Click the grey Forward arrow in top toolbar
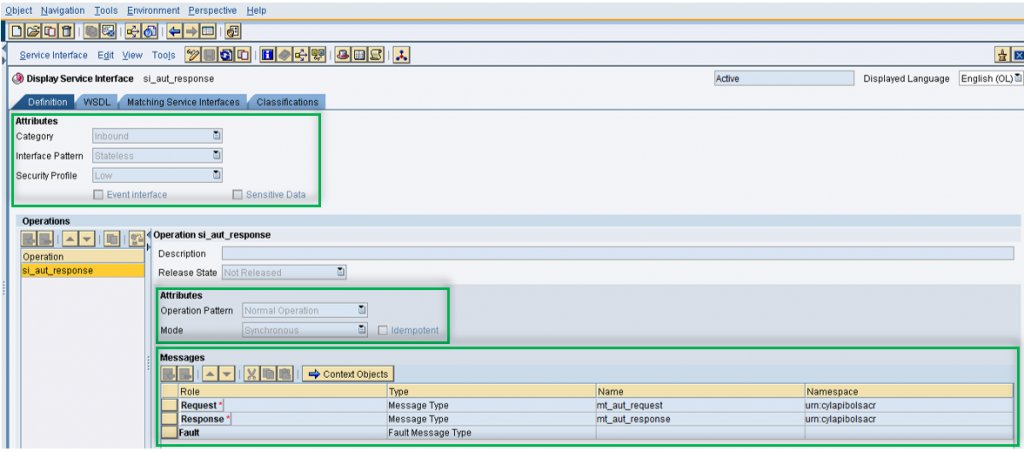Screen dimensions: 1024x452 point(191,31)
